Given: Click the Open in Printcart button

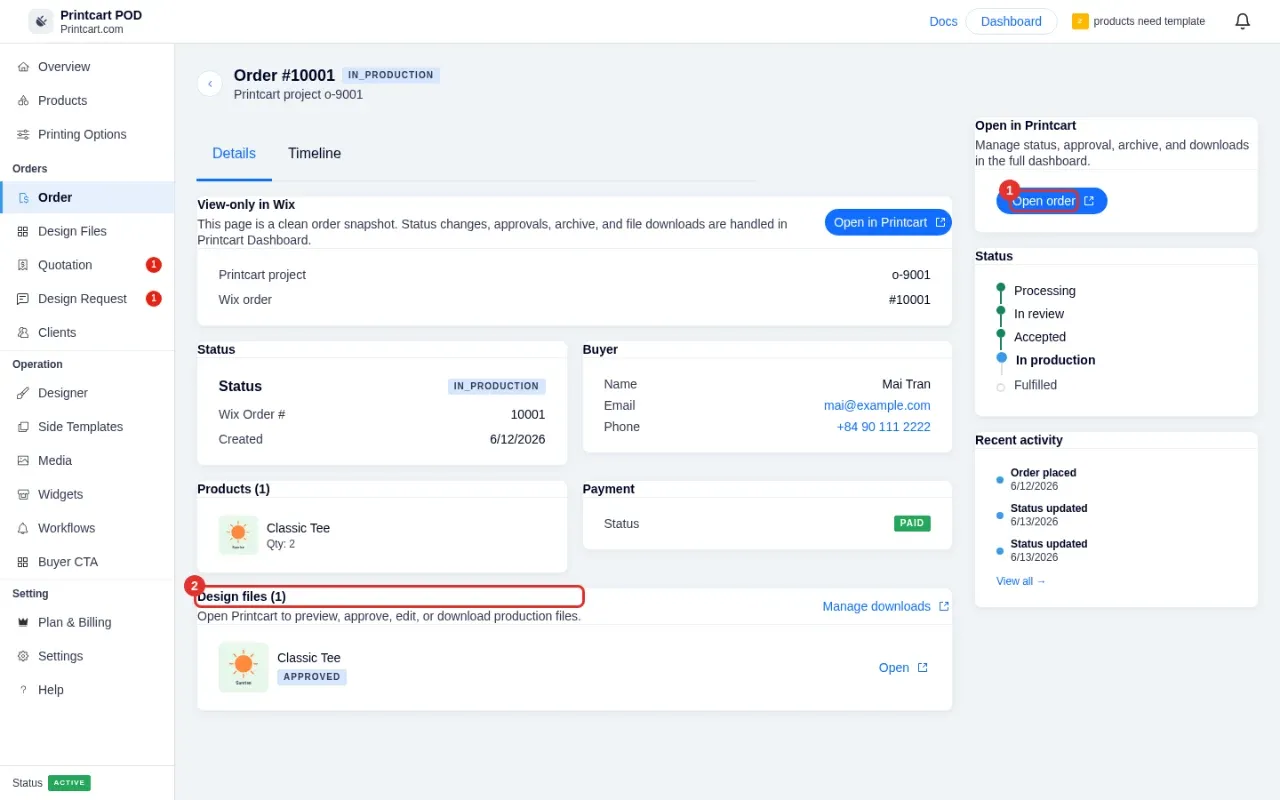Looking at the screenshot, I should pos(888,222).
